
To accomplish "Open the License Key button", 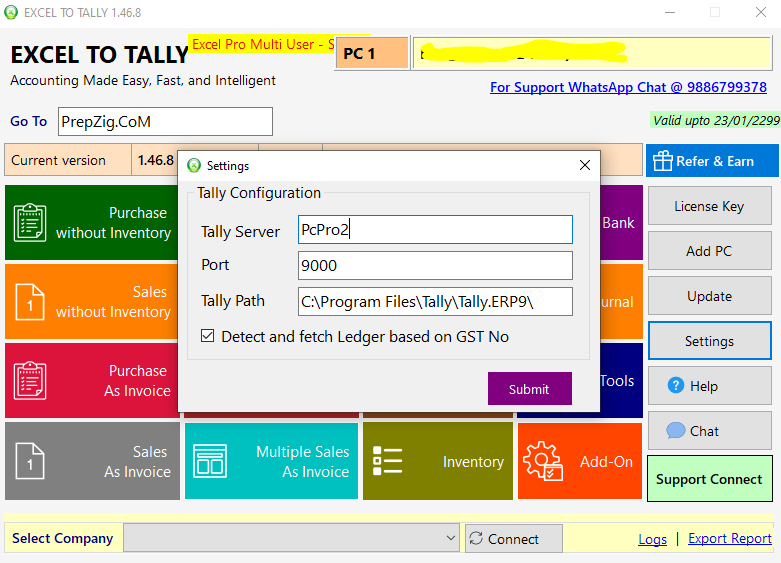I will coord(709,206).
